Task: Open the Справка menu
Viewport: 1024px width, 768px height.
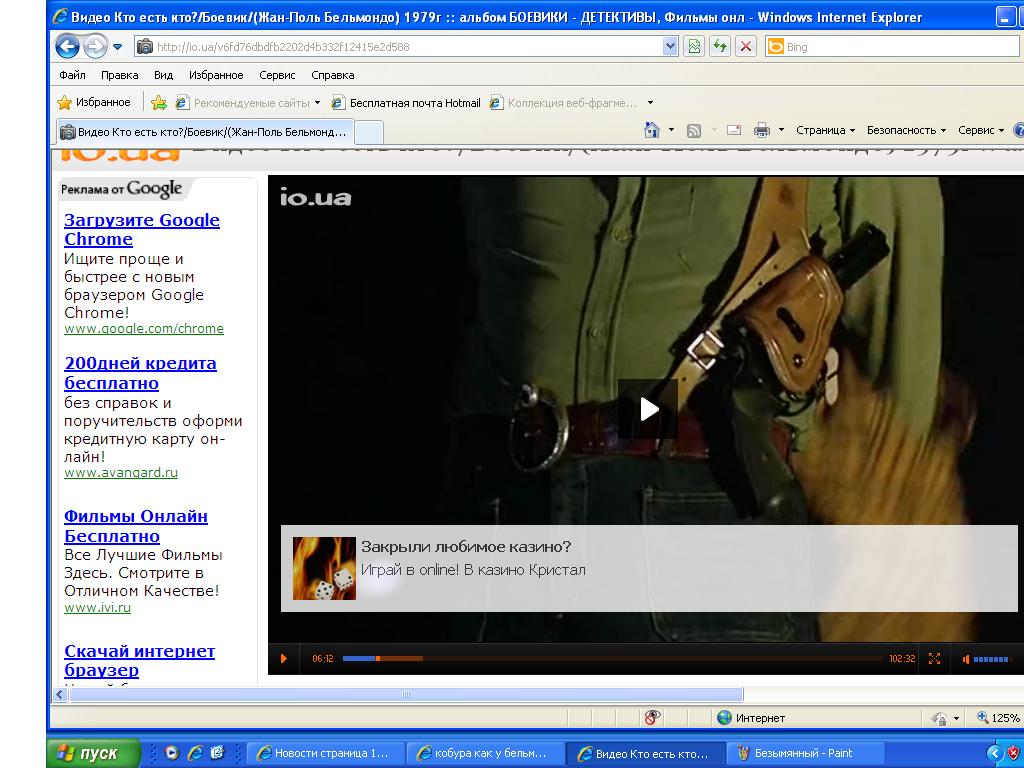Action: point(332,75)
